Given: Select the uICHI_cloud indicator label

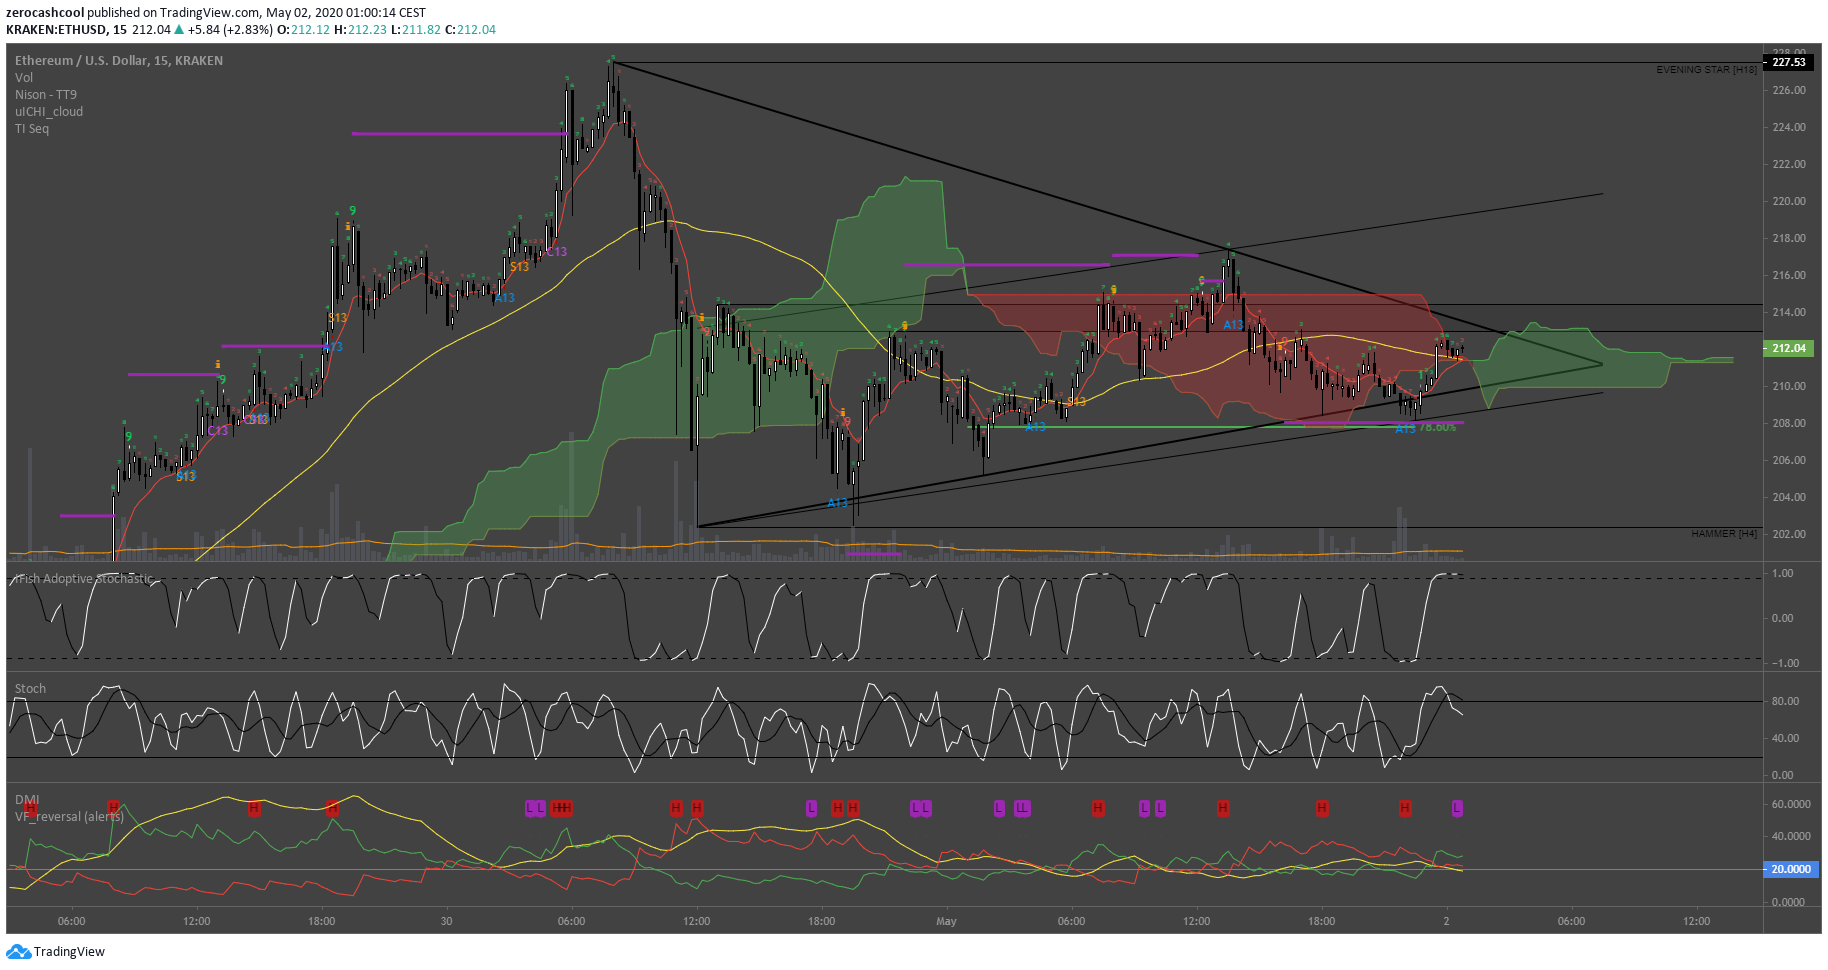Looking at the screenshot, I should (49, 112).
